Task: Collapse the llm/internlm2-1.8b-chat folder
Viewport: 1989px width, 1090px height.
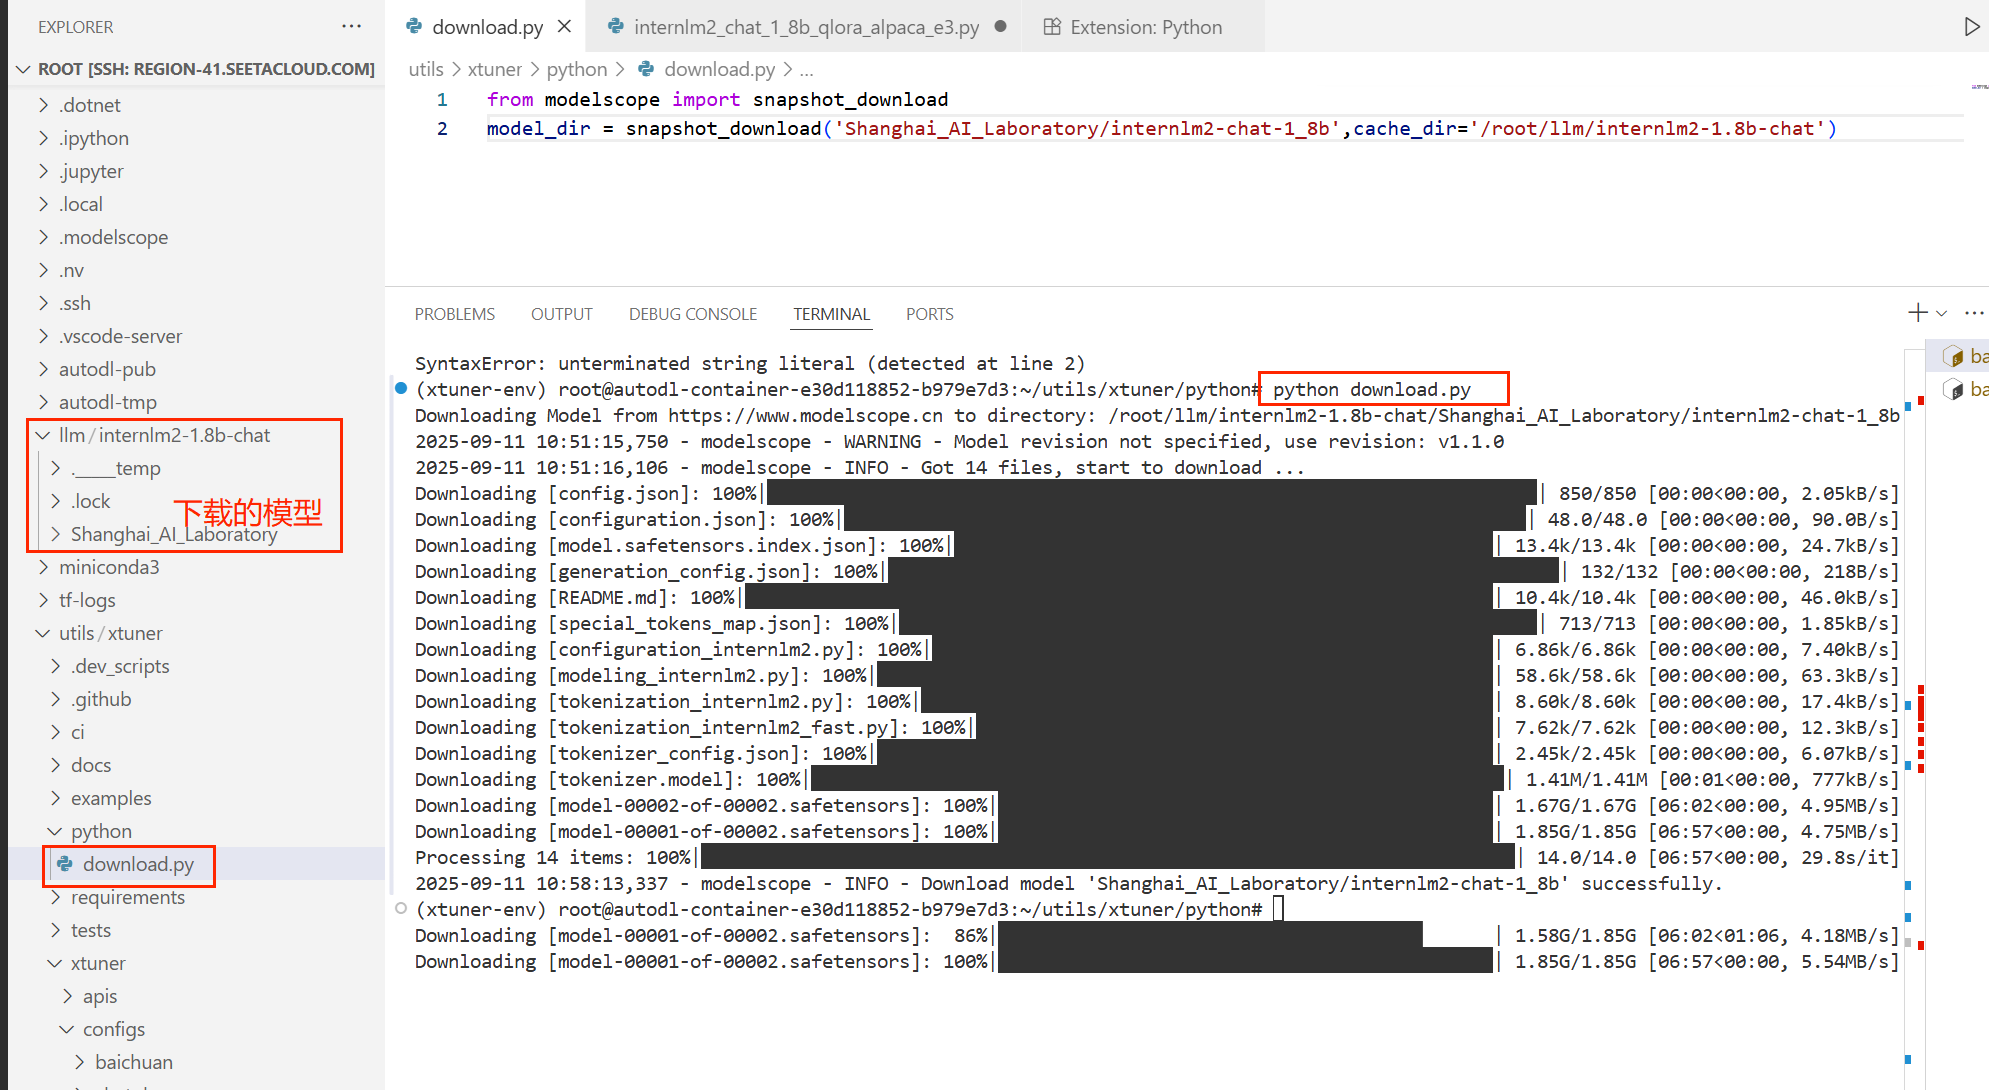Action: point(196,435)
